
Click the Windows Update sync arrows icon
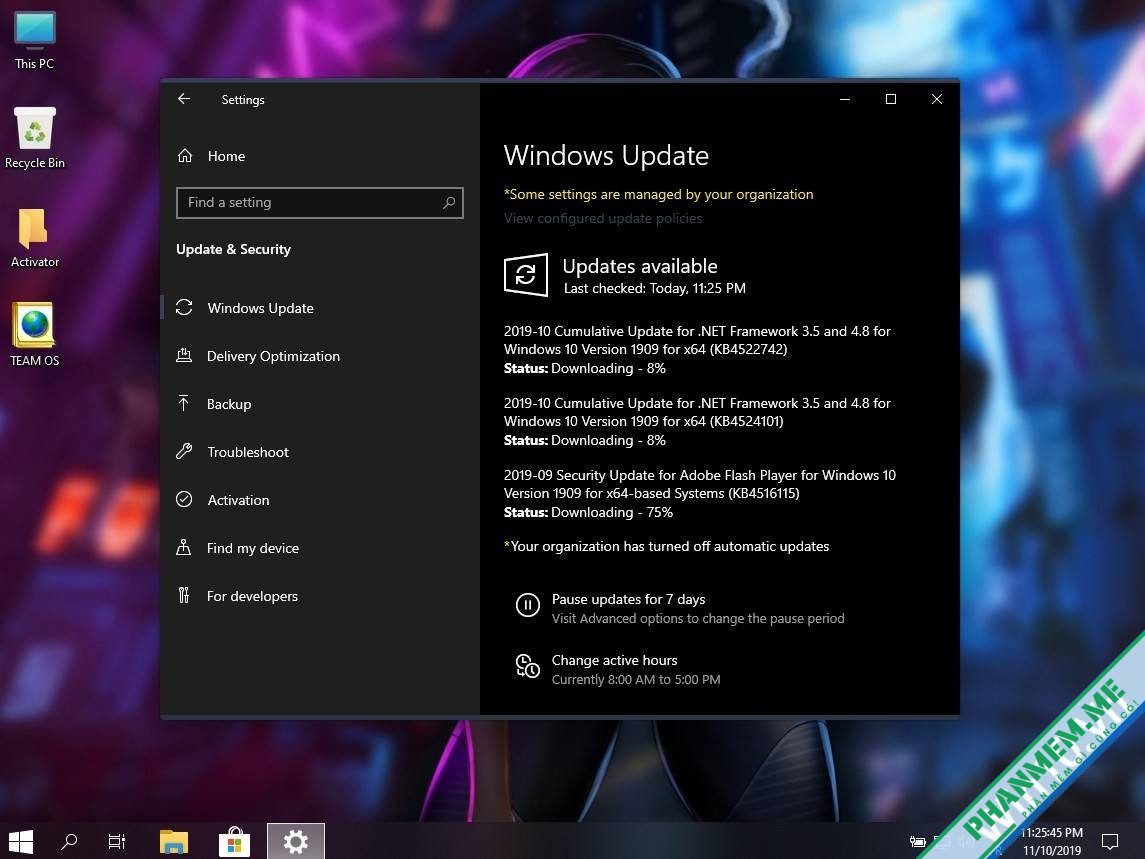(184, 308)
